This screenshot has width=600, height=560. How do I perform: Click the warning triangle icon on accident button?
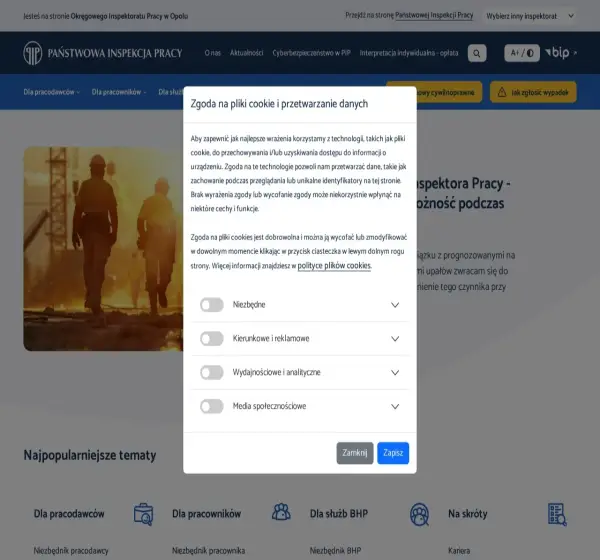(502, 92)
